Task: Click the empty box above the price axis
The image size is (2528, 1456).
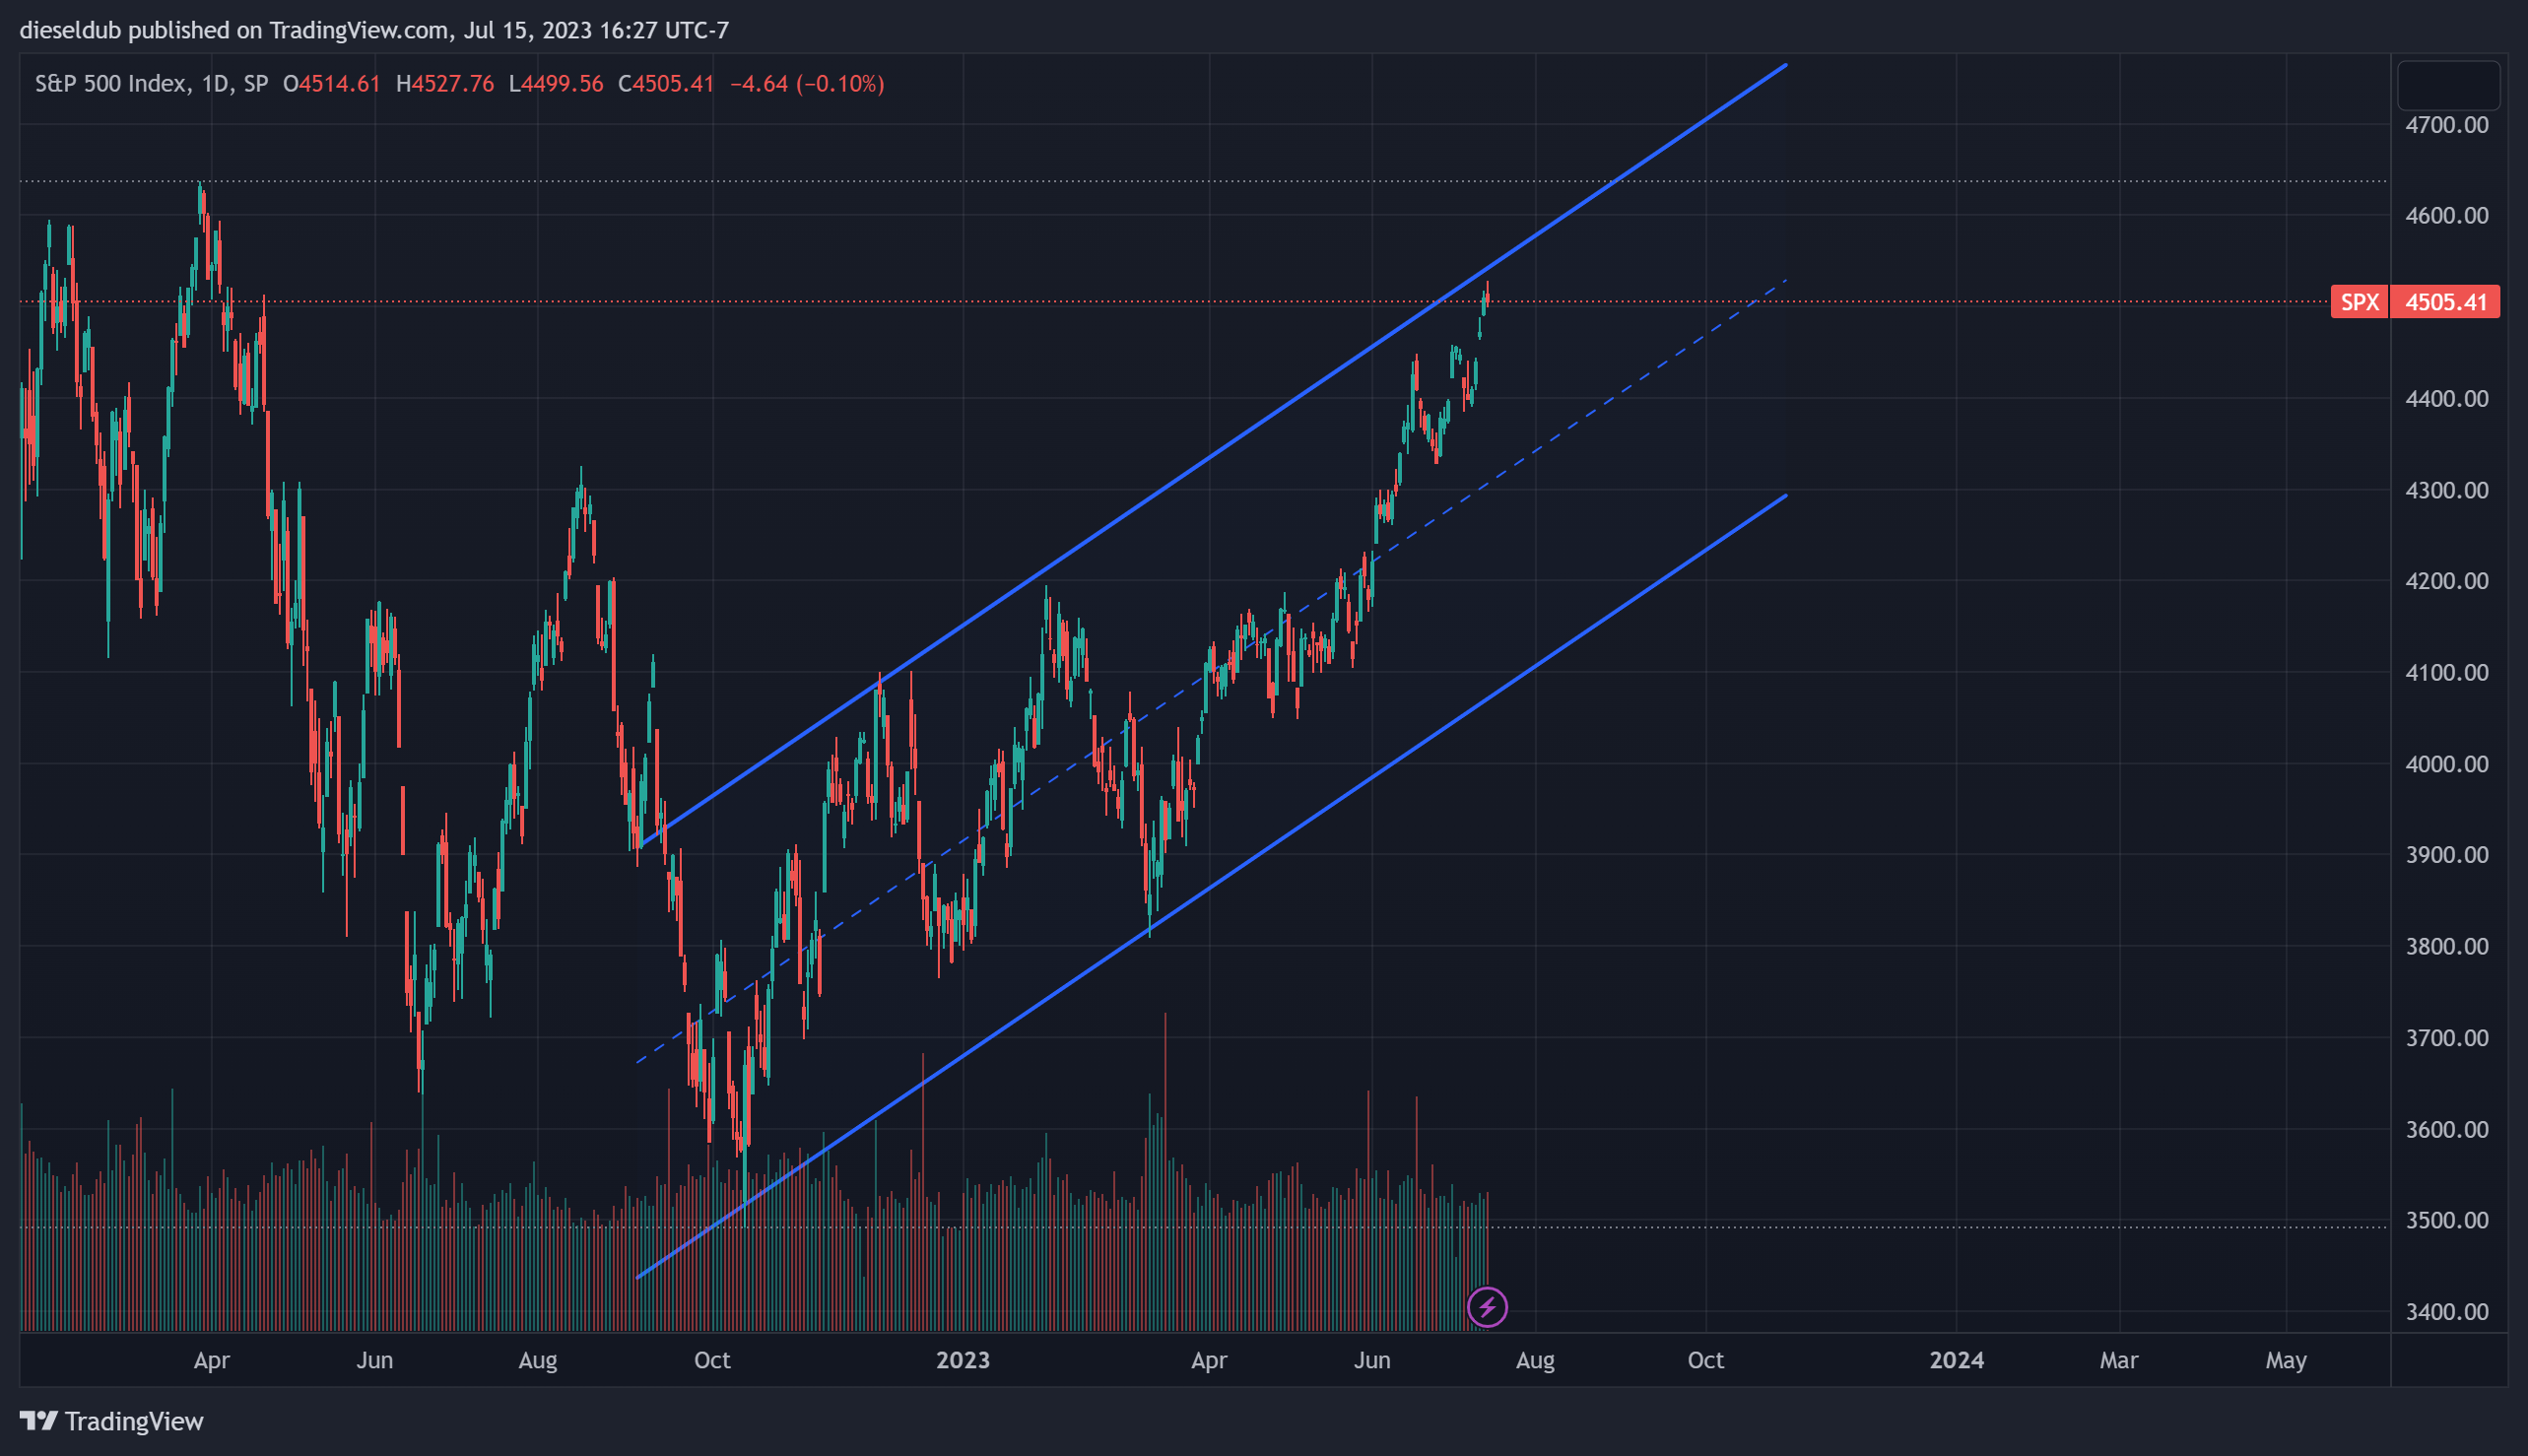Action: [x=2449, y=86]
